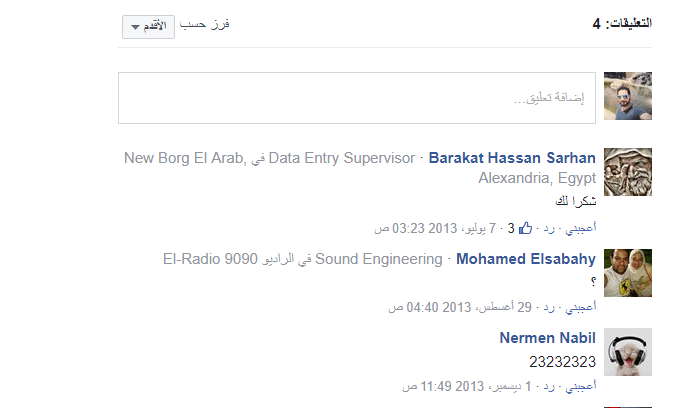
Task: Click the add comment input field
Action: [x=357, y=98]
